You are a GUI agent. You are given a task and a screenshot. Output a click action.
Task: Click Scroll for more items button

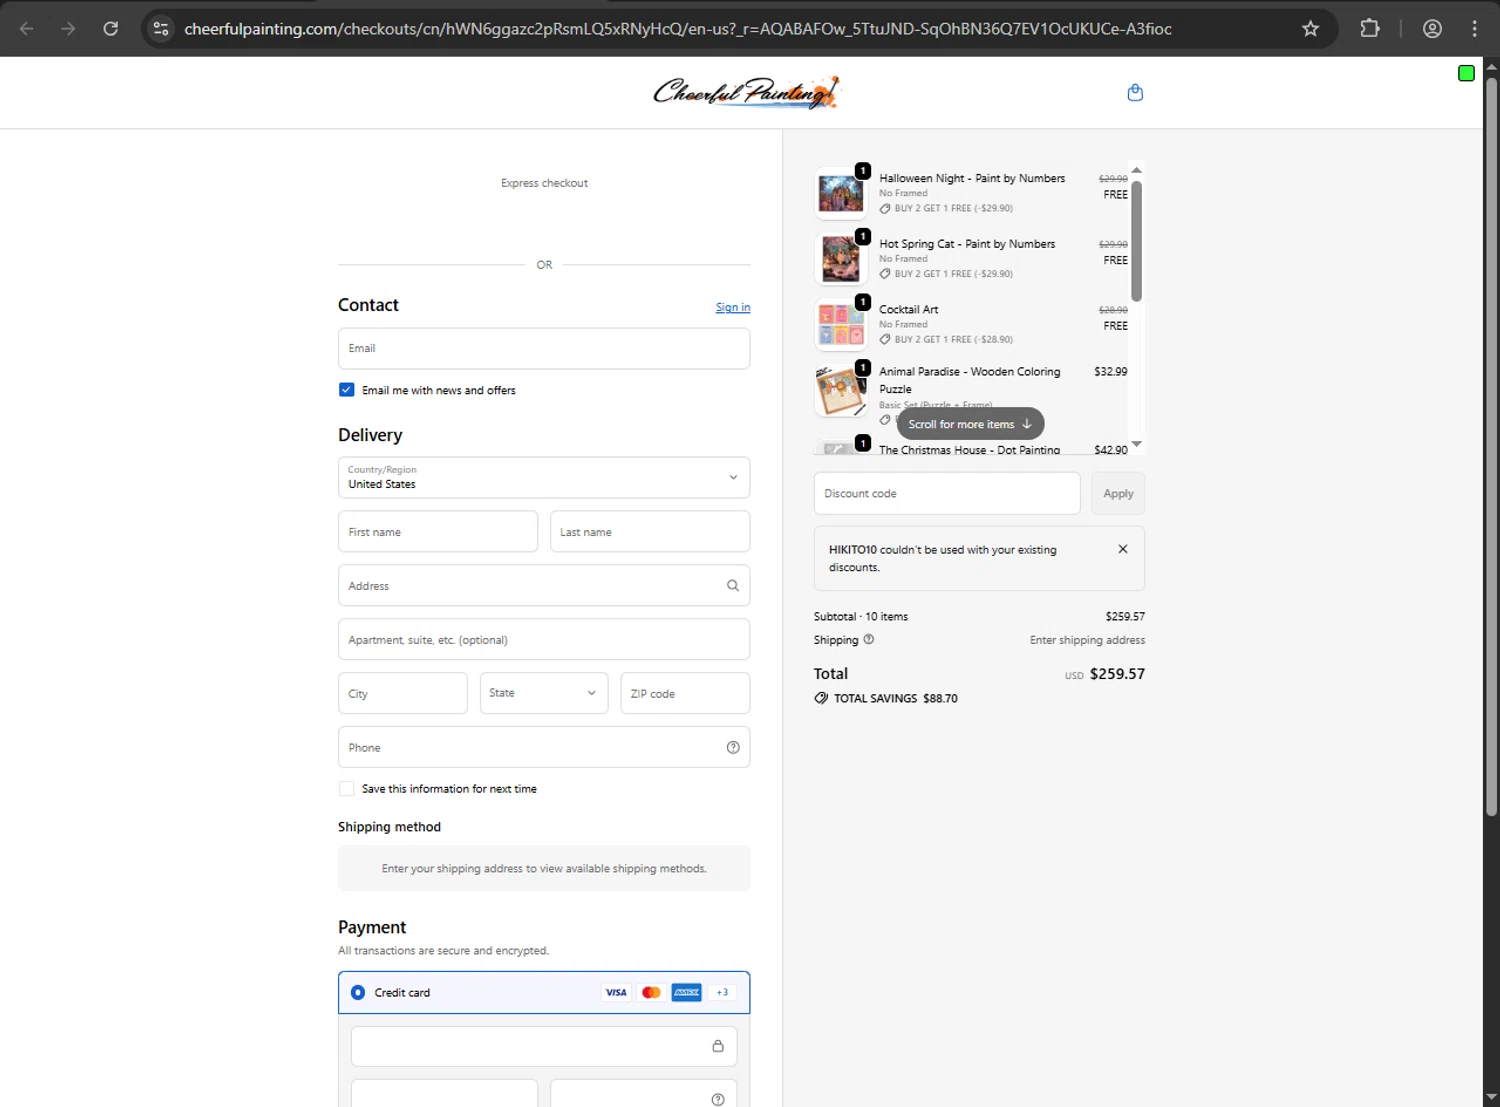point(970,424)
